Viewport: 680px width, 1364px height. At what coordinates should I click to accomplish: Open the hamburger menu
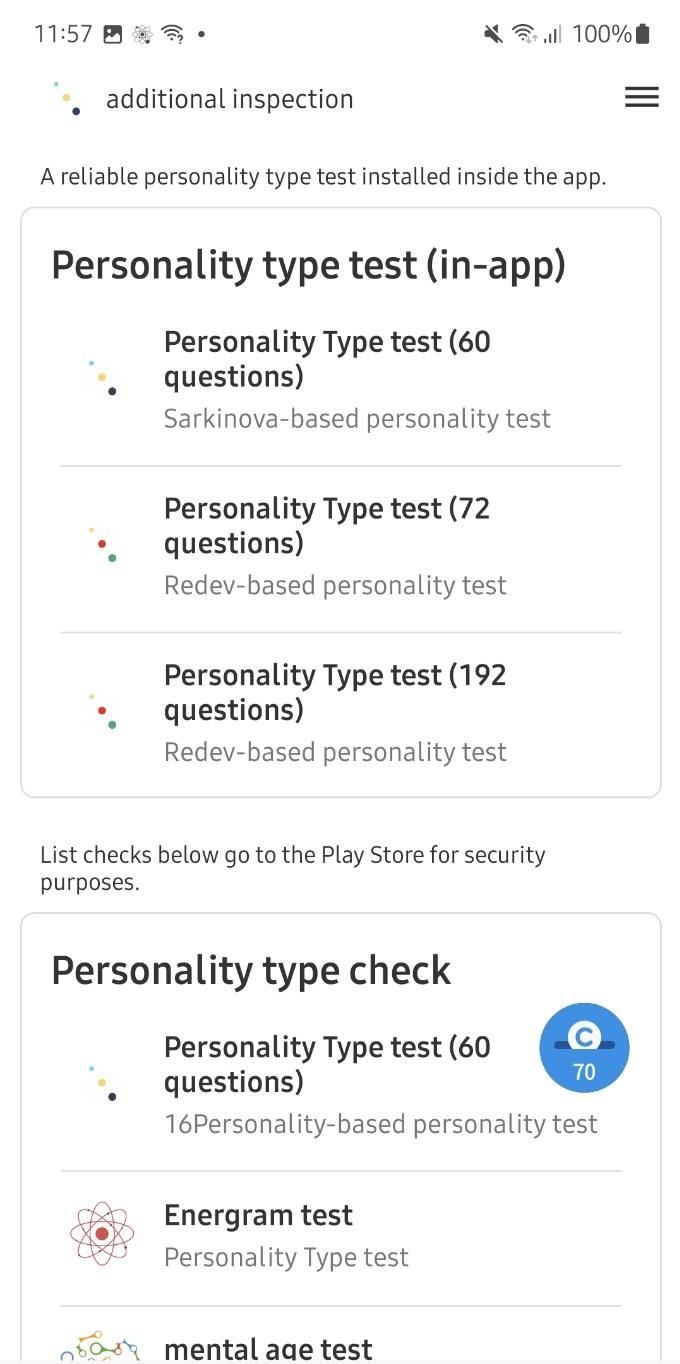click(641, 97)
